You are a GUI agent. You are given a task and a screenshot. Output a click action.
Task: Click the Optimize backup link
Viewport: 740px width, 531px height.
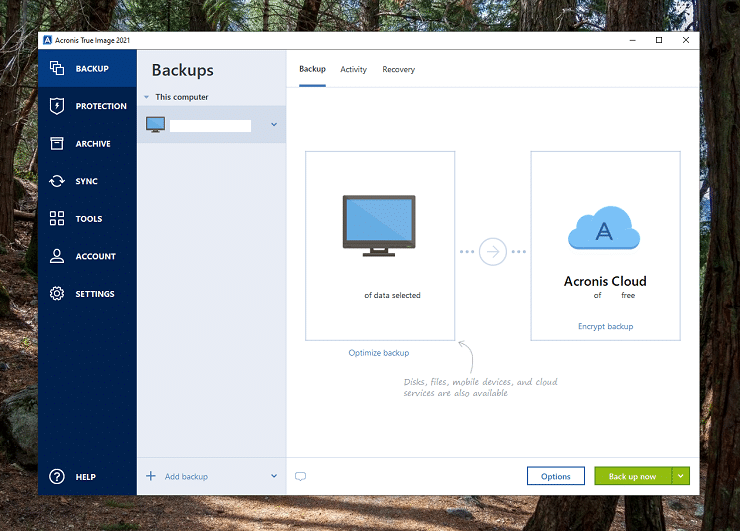pyautogui.click(x=379, y=353)
